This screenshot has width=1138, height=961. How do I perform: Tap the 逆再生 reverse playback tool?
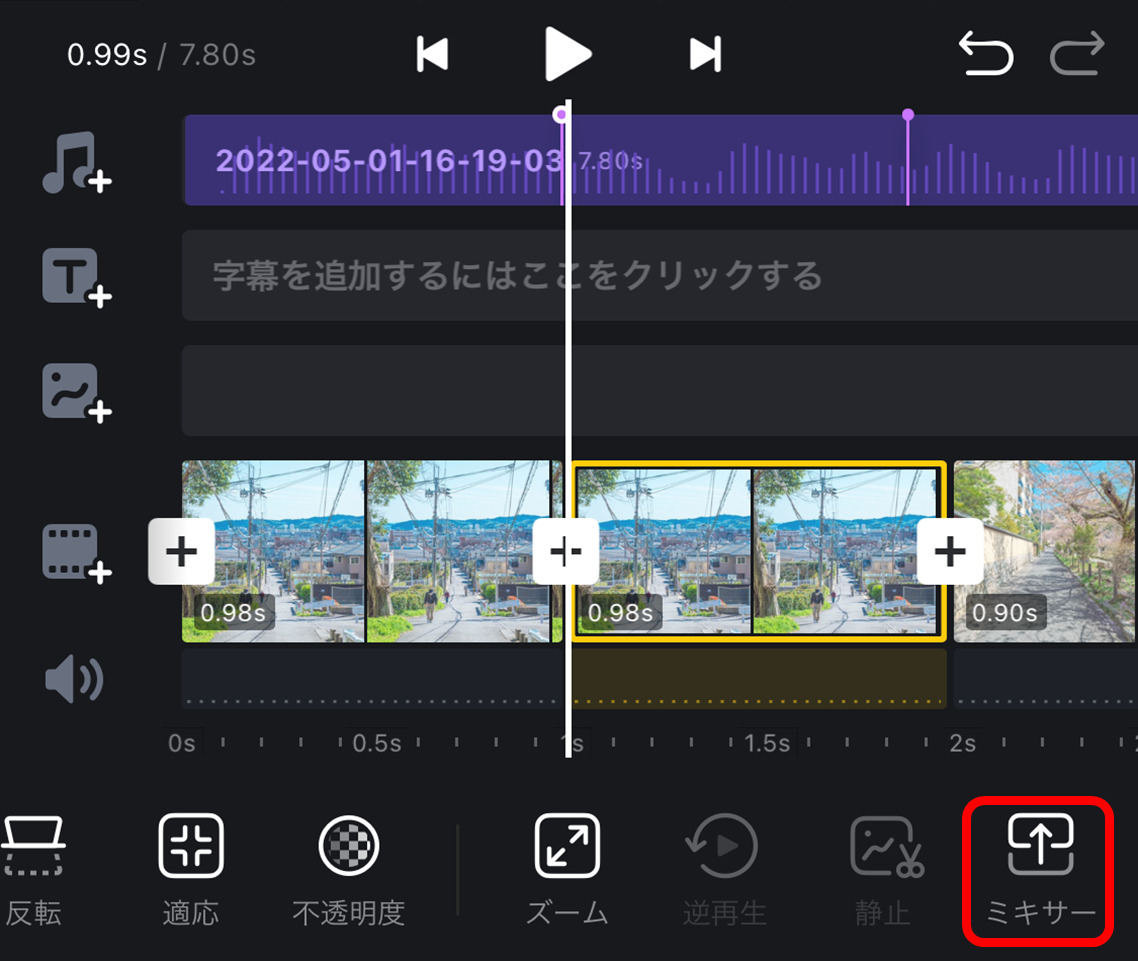click(x=724, y=871)
